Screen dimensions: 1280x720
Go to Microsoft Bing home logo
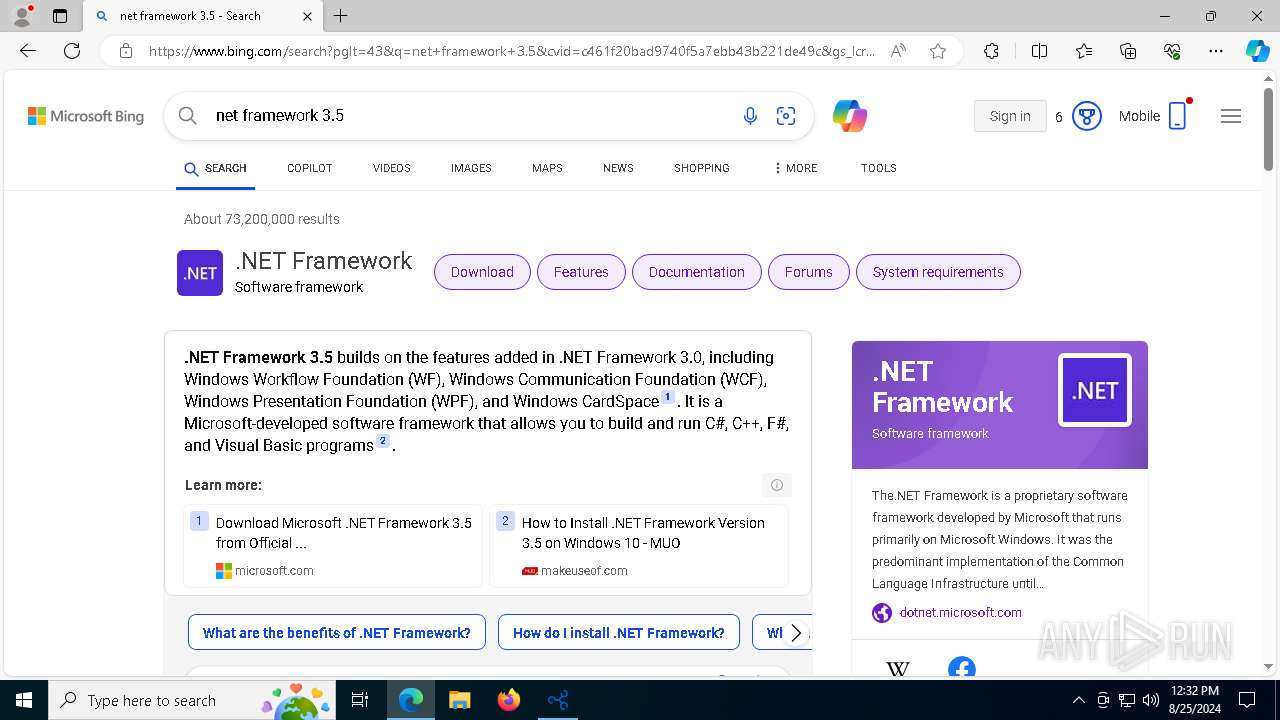pyautogui.click(x=86, y=116)
